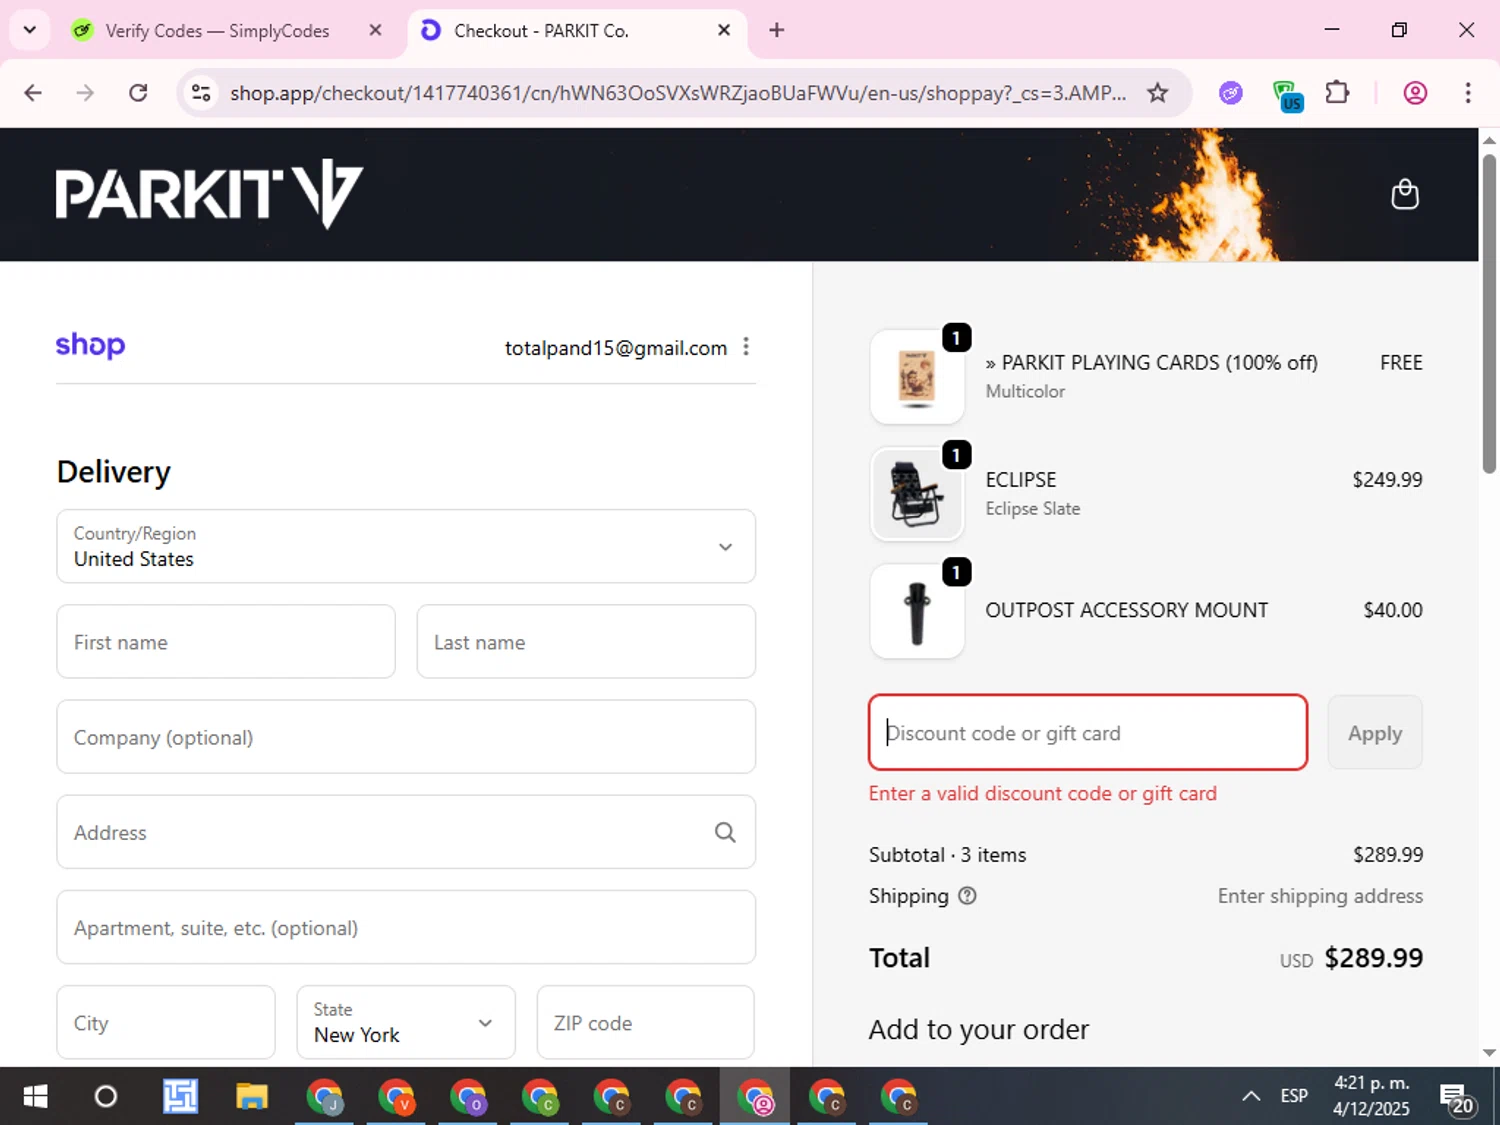Click the Chrome taskbar icon with O badge

(468, 1097)
